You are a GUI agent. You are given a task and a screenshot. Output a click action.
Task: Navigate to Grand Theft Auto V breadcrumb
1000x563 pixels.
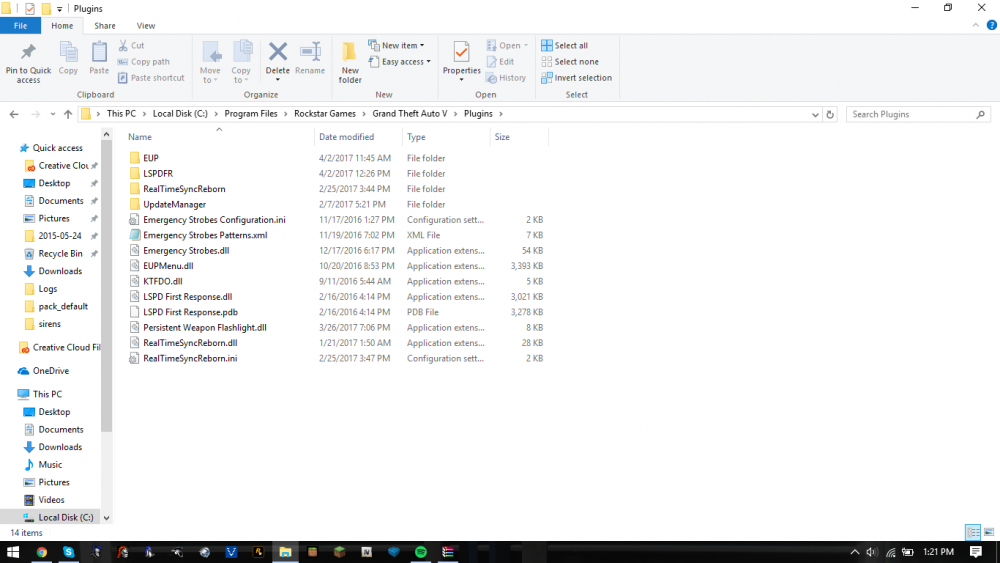point(409,113)
